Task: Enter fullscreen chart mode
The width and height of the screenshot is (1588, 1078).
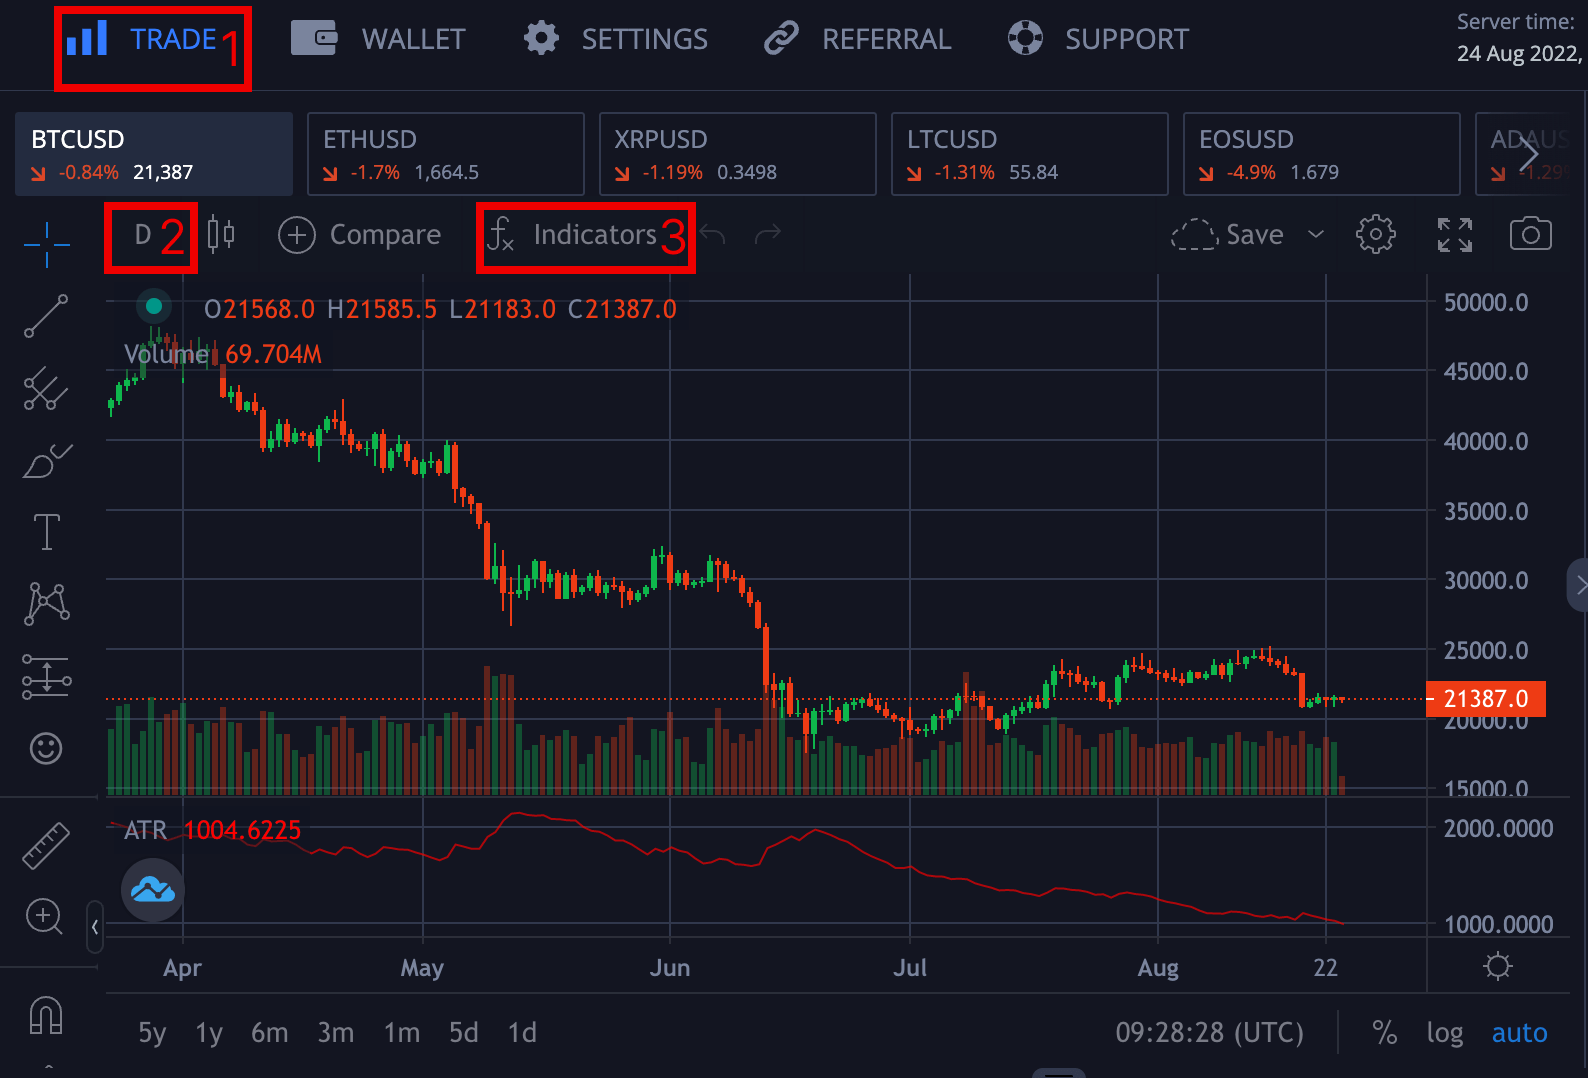Action: click(1454, 235)
